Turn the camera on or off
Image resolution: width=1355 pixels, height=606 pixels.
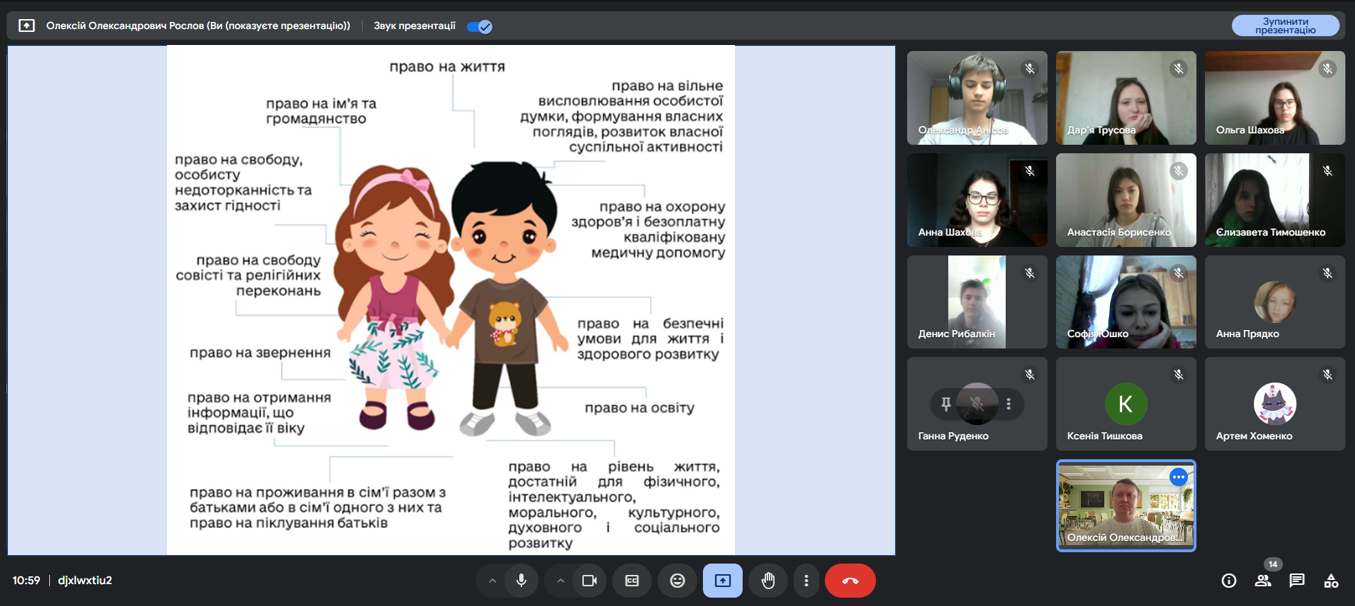click(589, 581)
